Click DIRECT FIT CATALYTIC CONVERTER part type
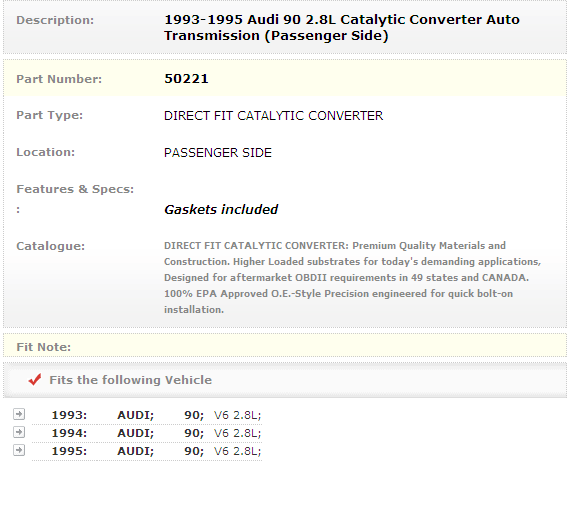Screen dimensions: 570x505 [273, 116]
